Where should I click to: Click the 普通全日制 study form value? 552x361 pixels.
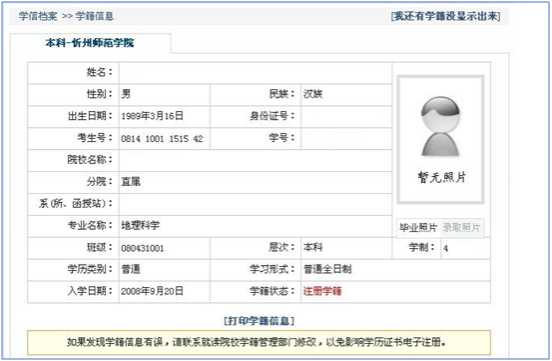click(x=327, y=269)
